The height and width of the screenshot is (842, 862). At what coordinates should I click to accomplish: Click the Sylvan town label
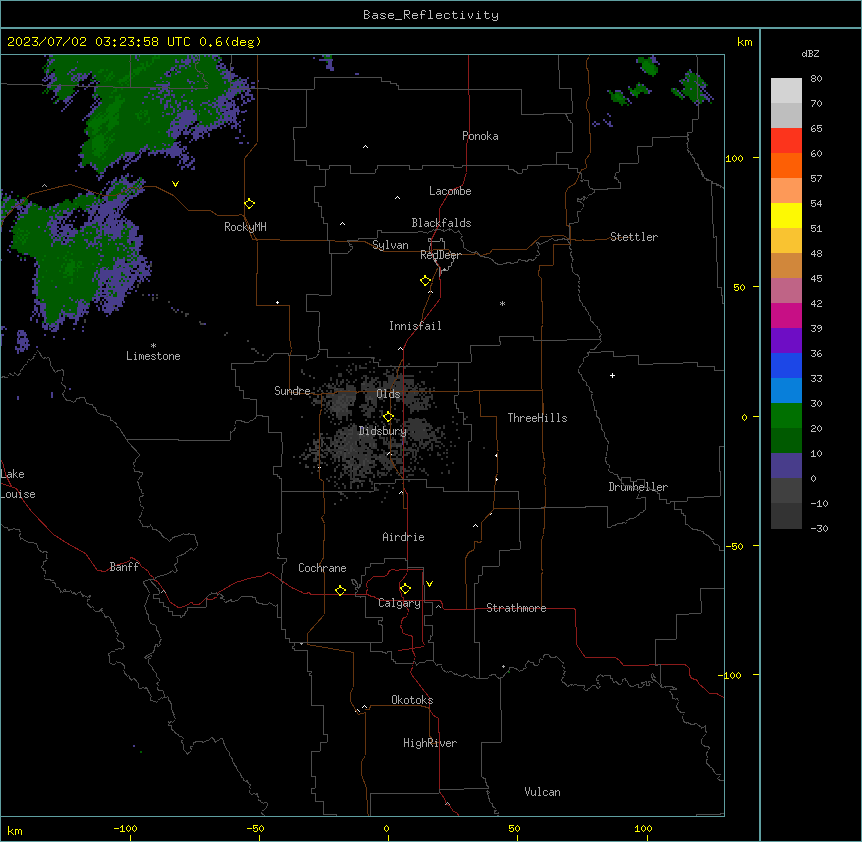point(390,245)
